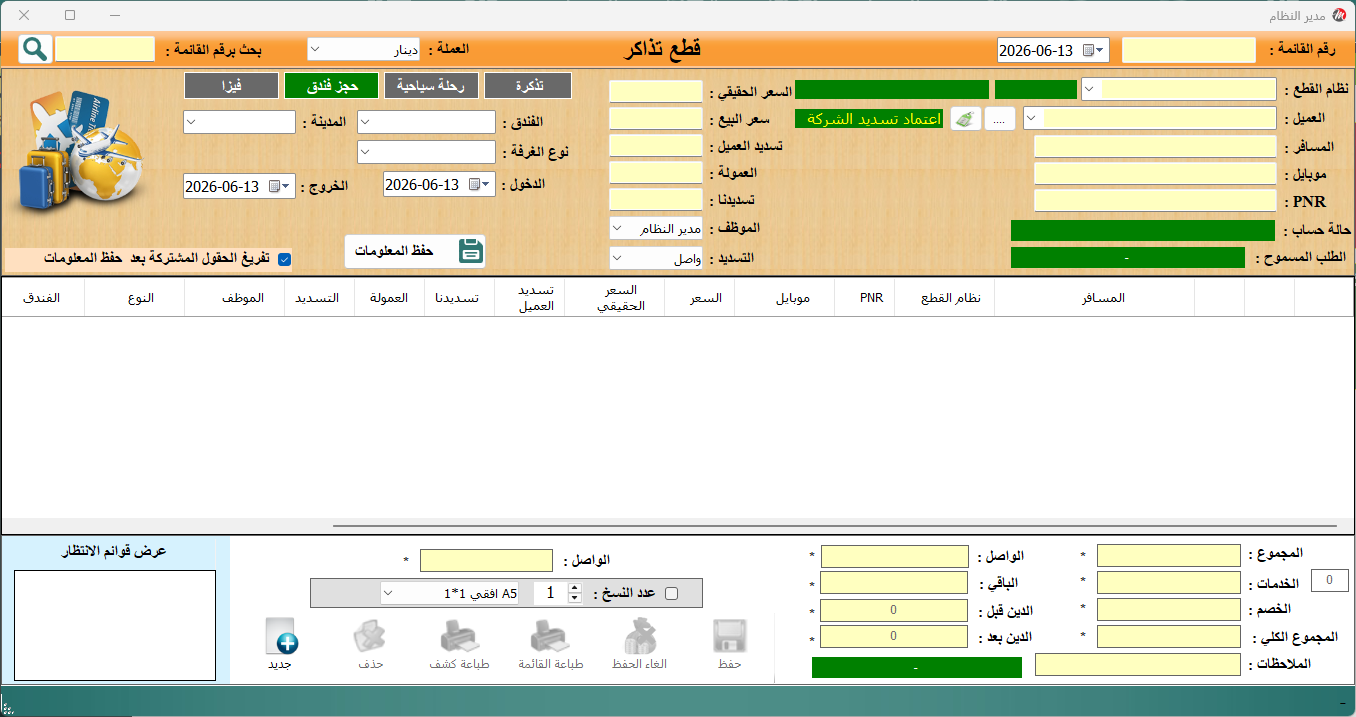The width and height of the screenshot is (1356, 717).
Task: Click the جديد new document icon
Action: [280, 637]
